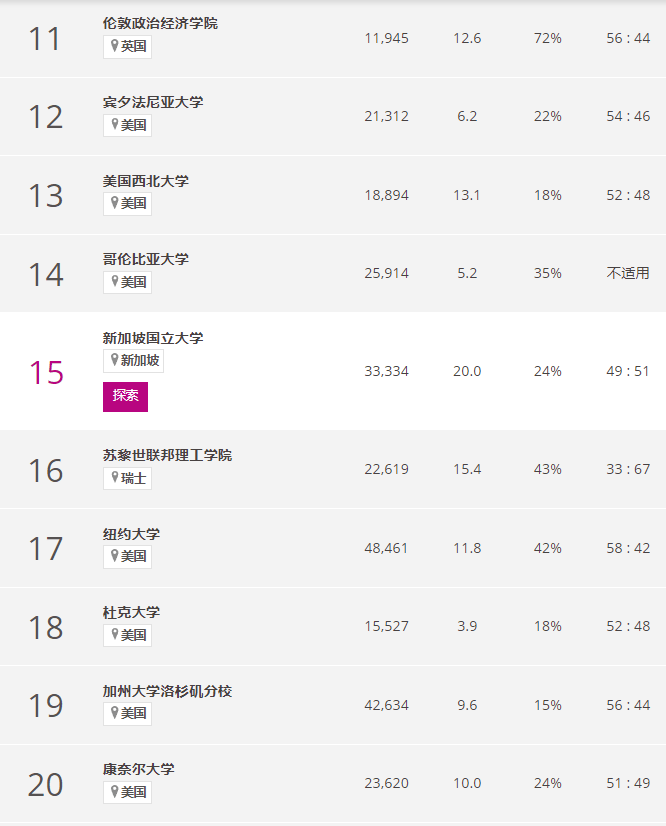
Task: Click 新加坡 location pin tag
Action: 133,361
